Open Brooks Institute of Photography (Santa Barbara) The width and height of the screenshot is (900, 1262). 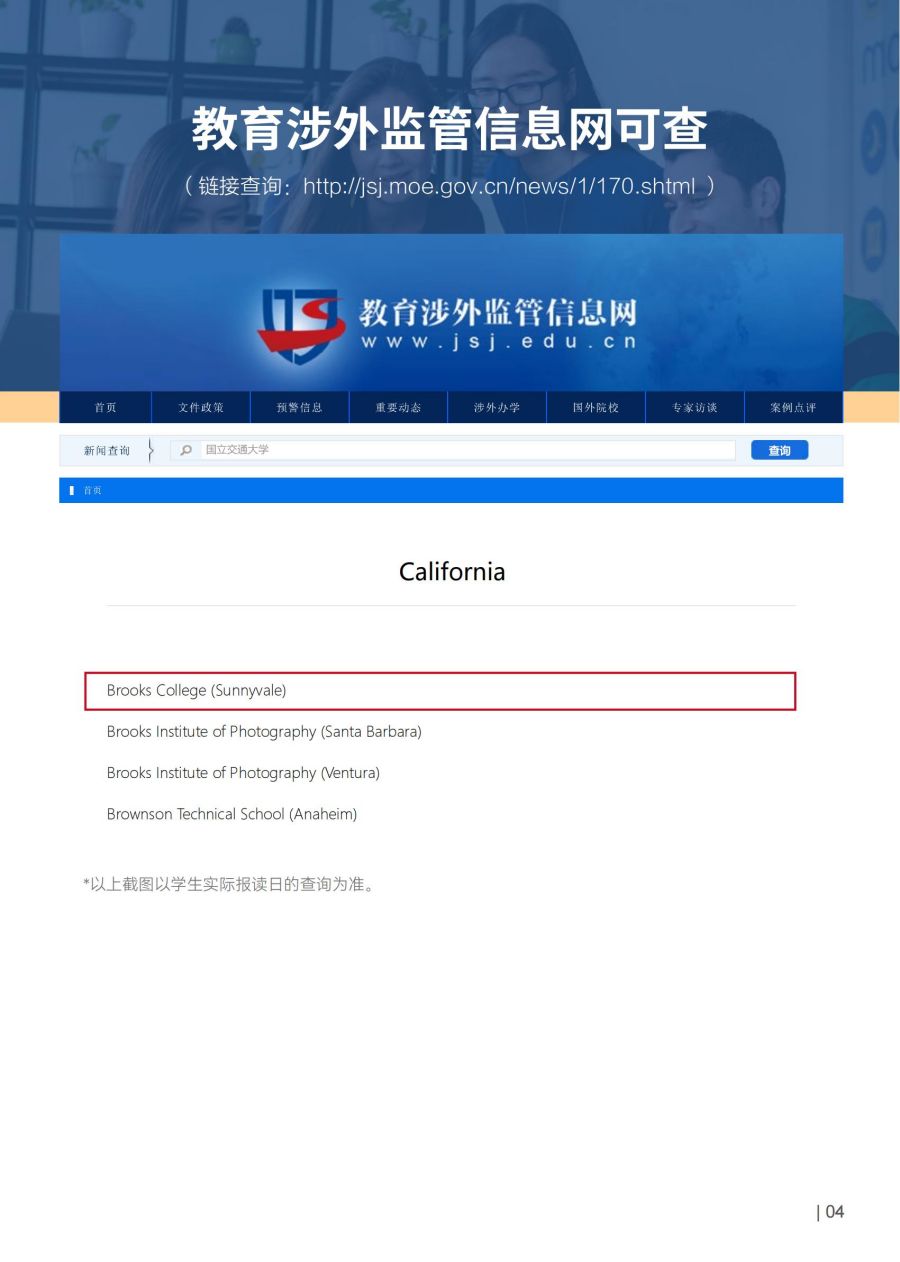pos(264,732)
